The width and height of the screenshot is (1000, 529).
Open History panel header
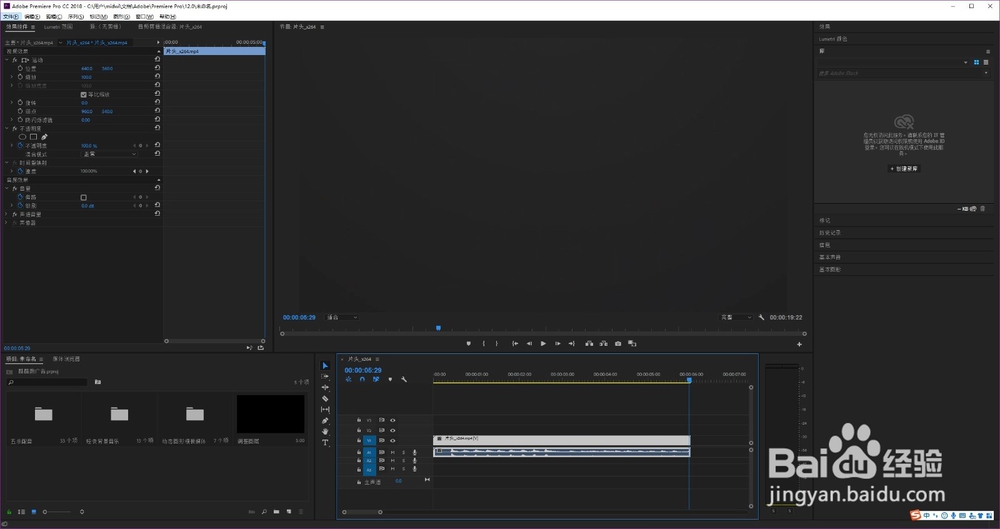point(830,233)
